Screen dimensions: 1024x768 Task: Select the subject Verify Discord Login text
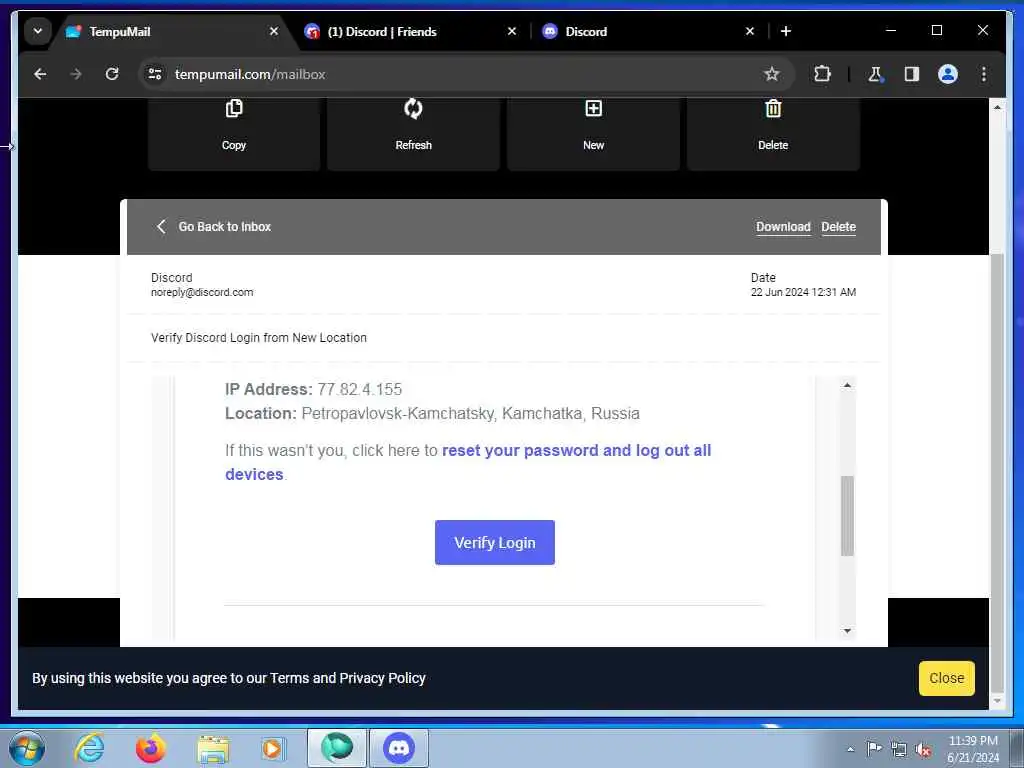(x=259, y=338)
